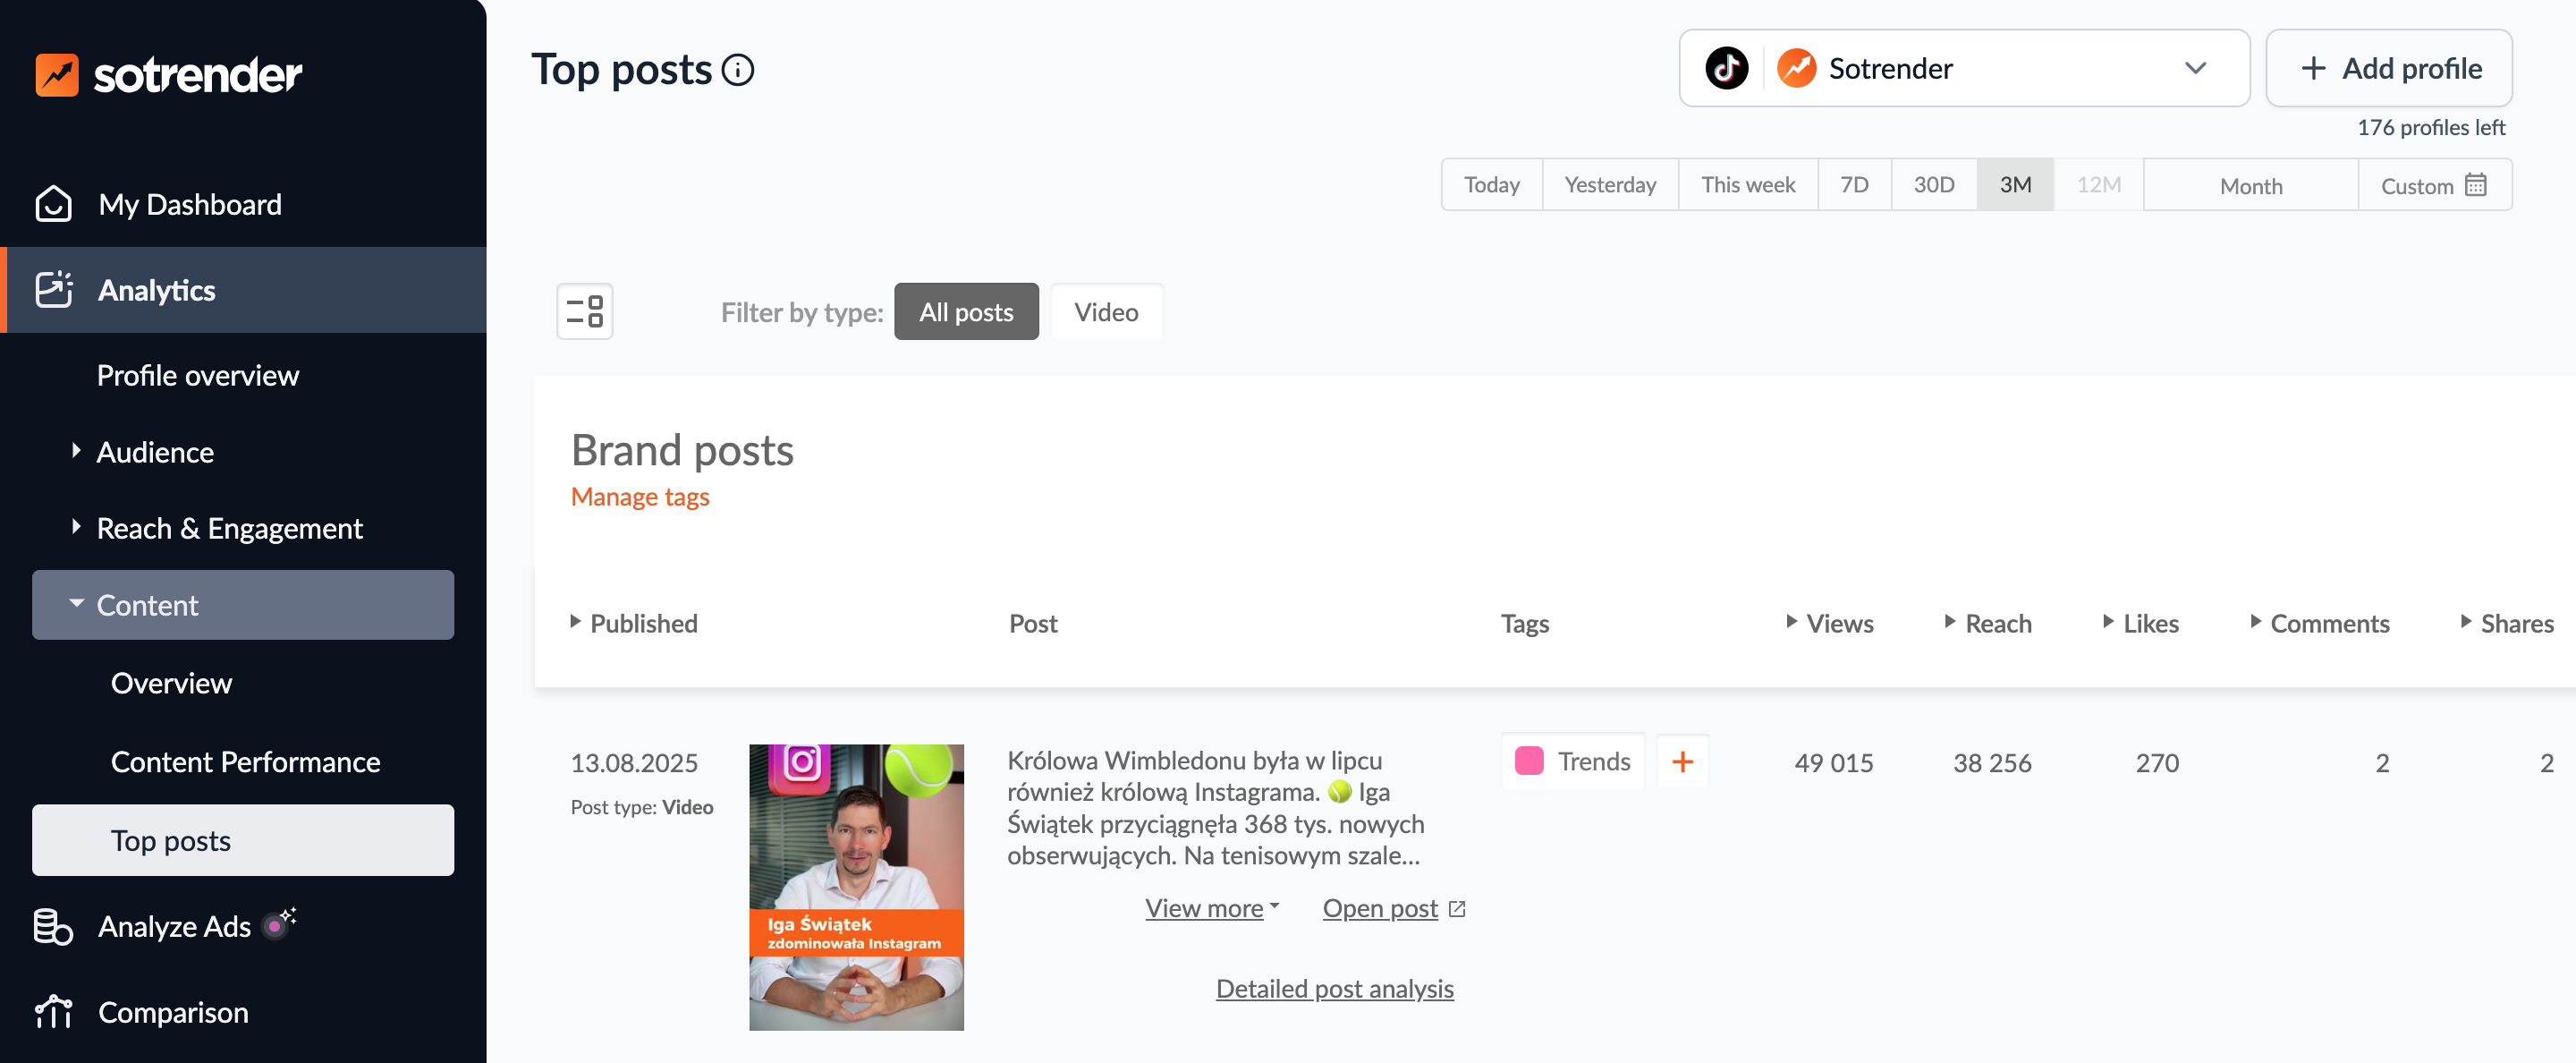Click the Add profile button
This screenshot has height=1063, width=2576.
click(2389, 68)
